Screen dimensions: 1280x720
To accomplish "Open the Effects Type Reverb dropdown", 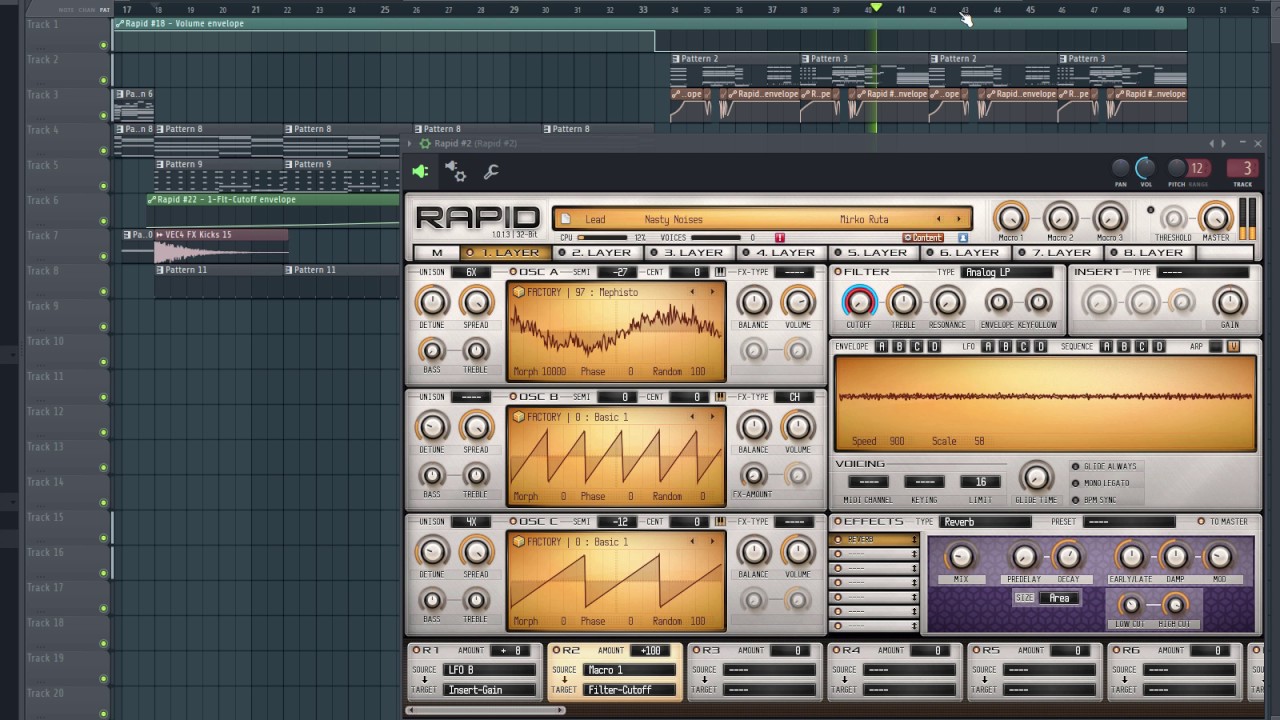I will pos(984,522).
